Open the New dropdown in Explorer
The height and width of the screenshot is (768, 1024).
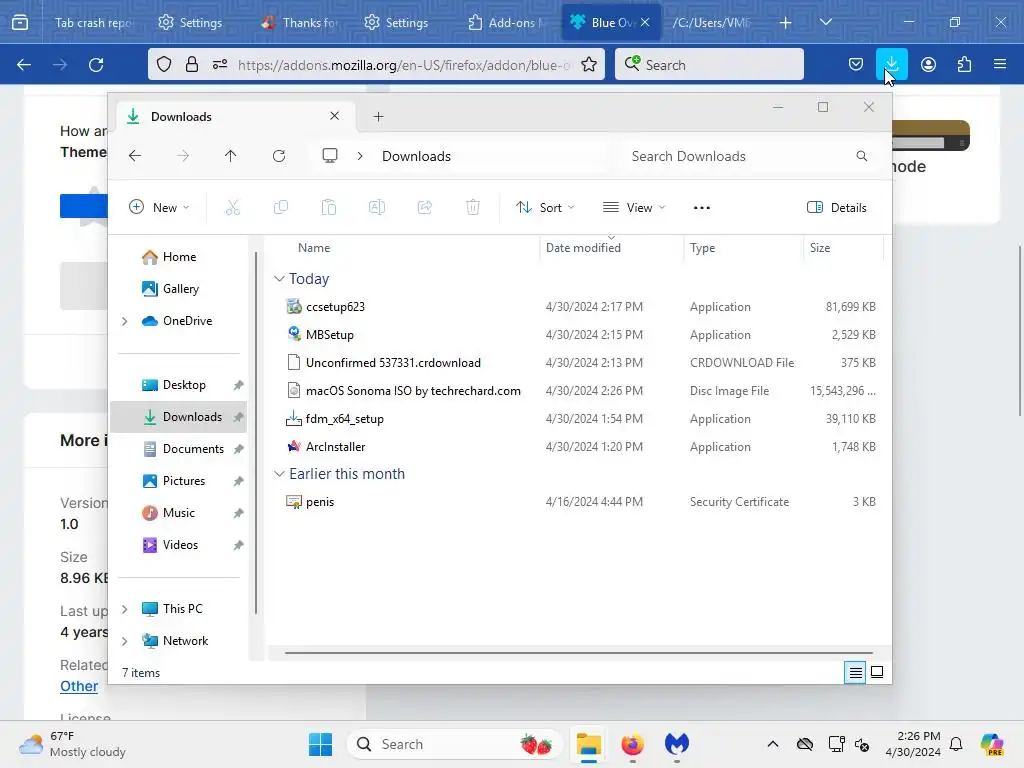[159, 208]
